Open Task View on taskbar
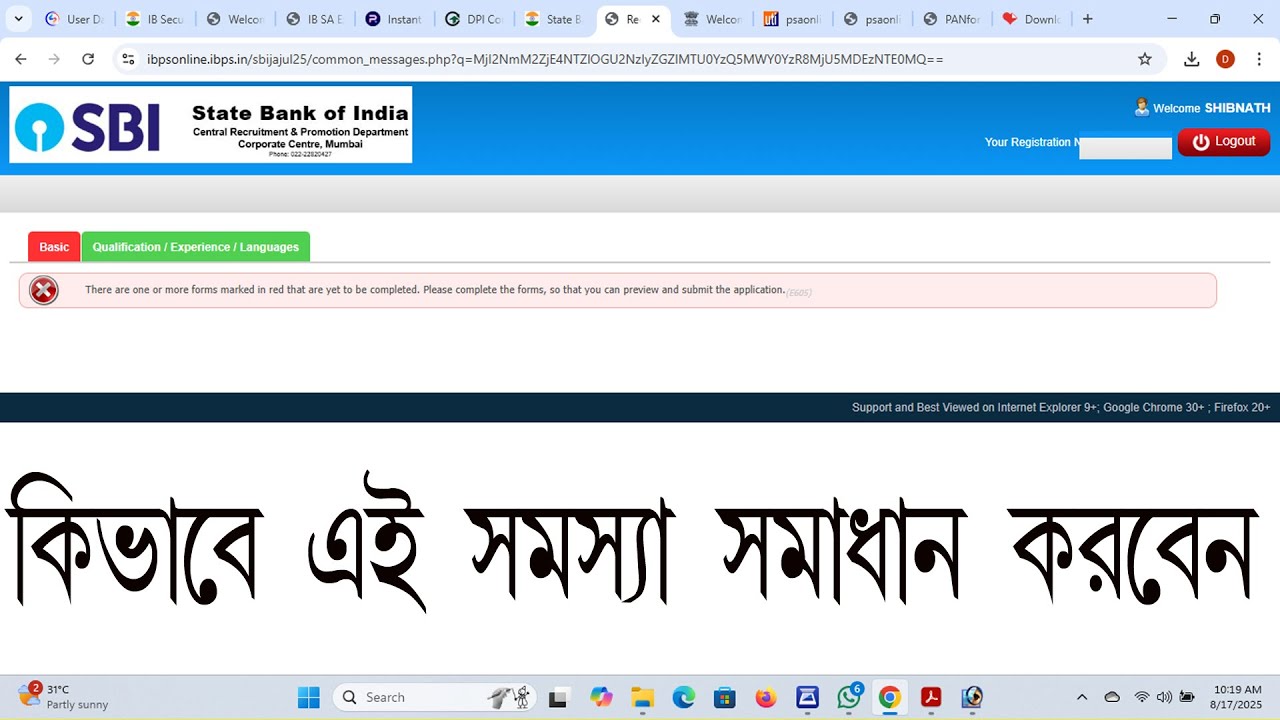Screen dimensions: 1280x720 (558, 697)
